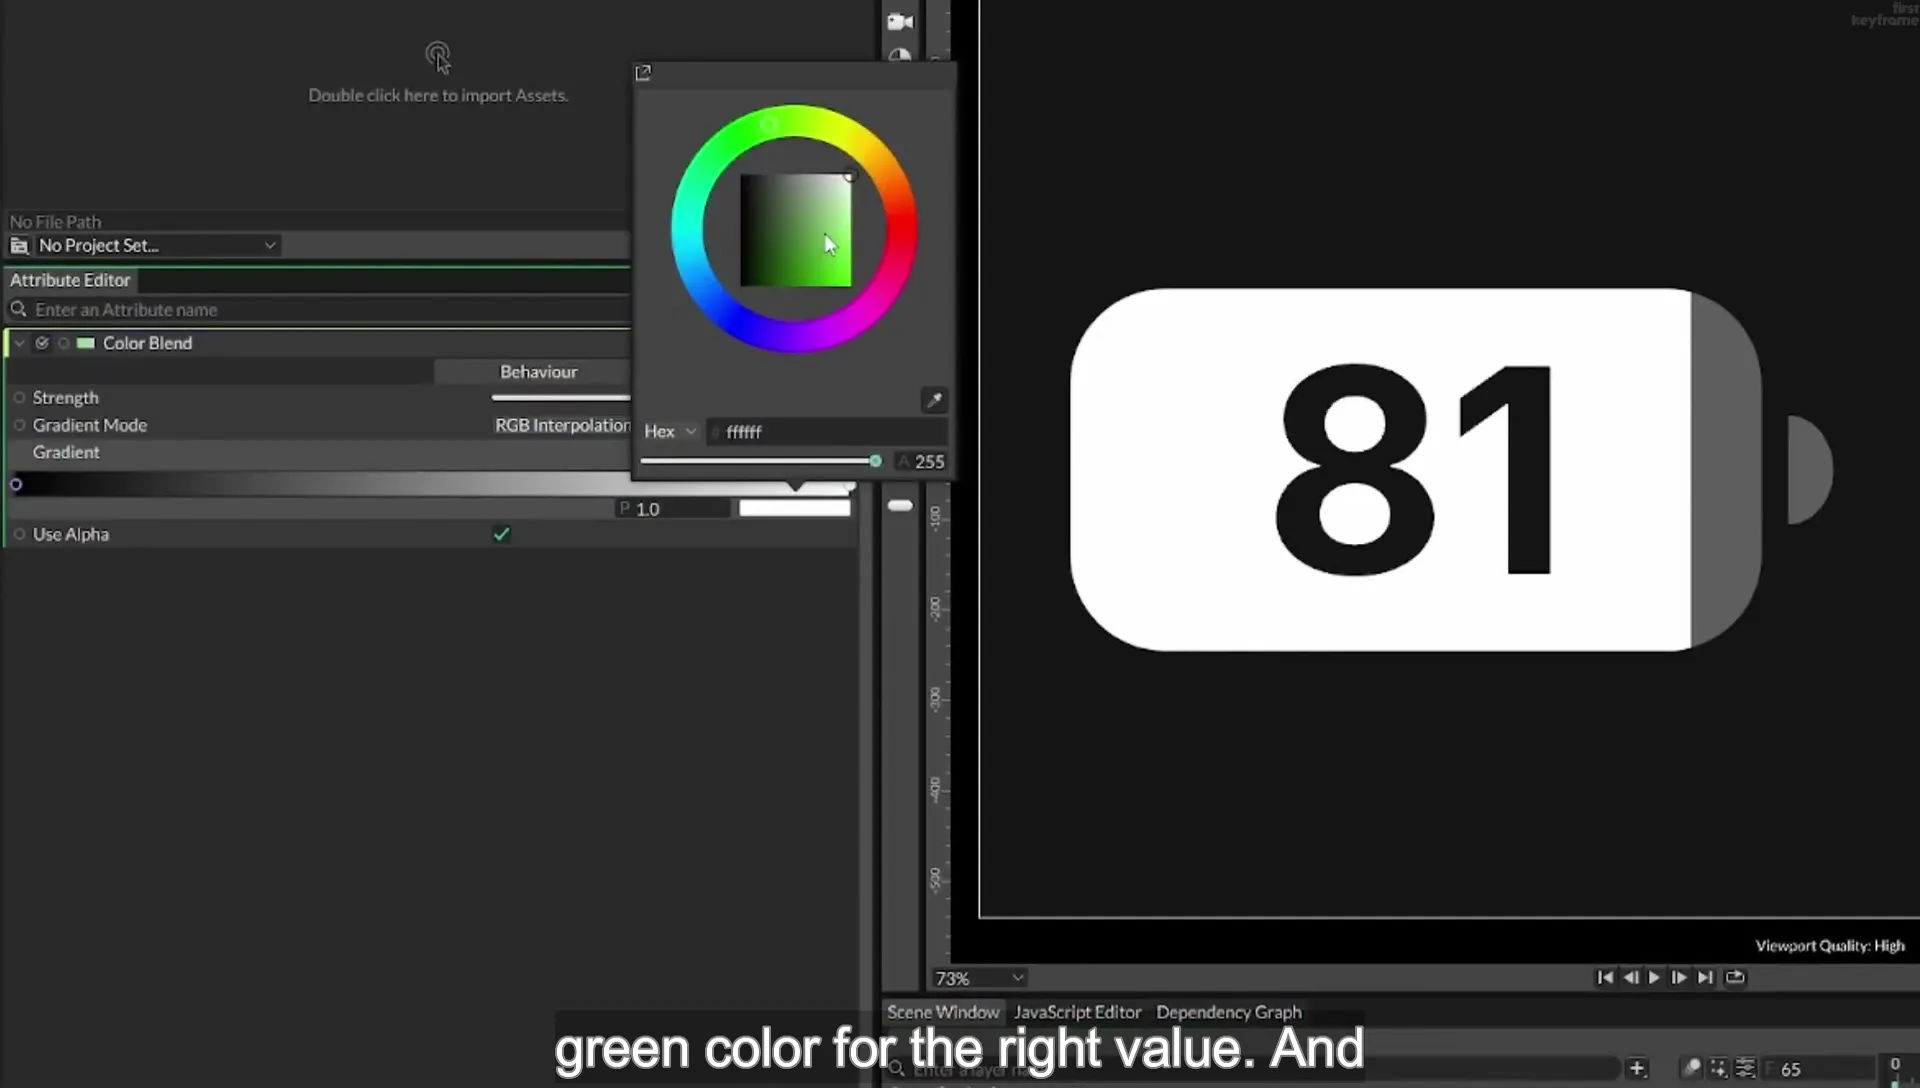Pop out the color picker window
Screen dimensions: 1920x1088
click(x=643, y=73)
